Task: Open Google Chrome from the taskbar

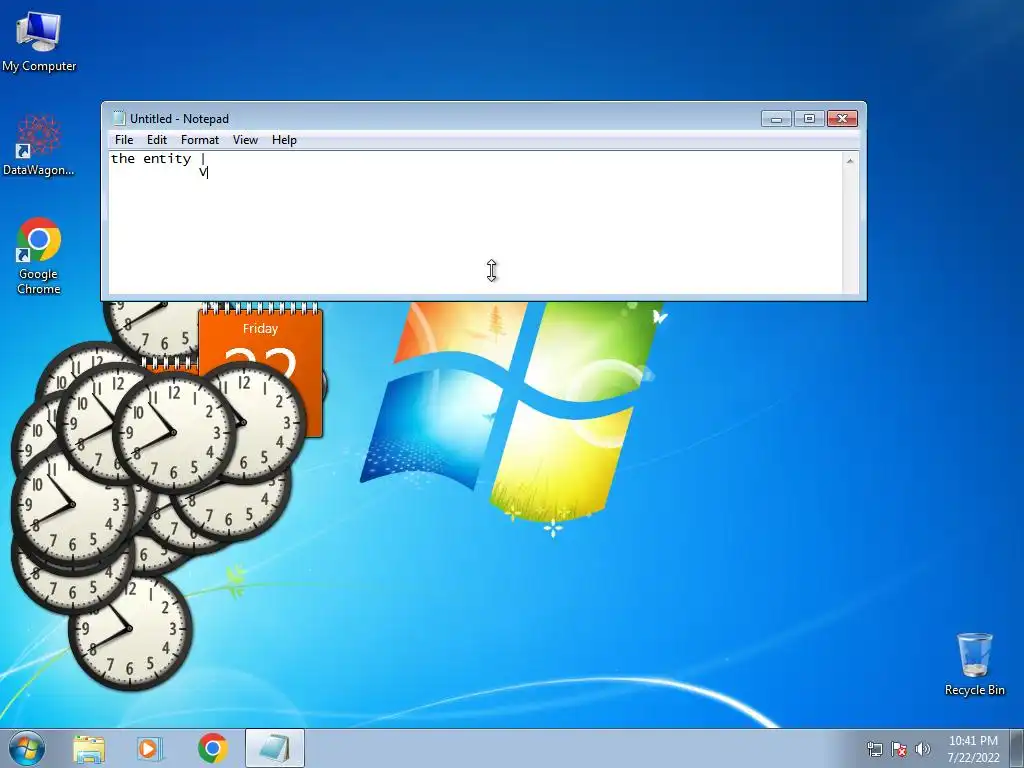Action: tap(213, 748)
